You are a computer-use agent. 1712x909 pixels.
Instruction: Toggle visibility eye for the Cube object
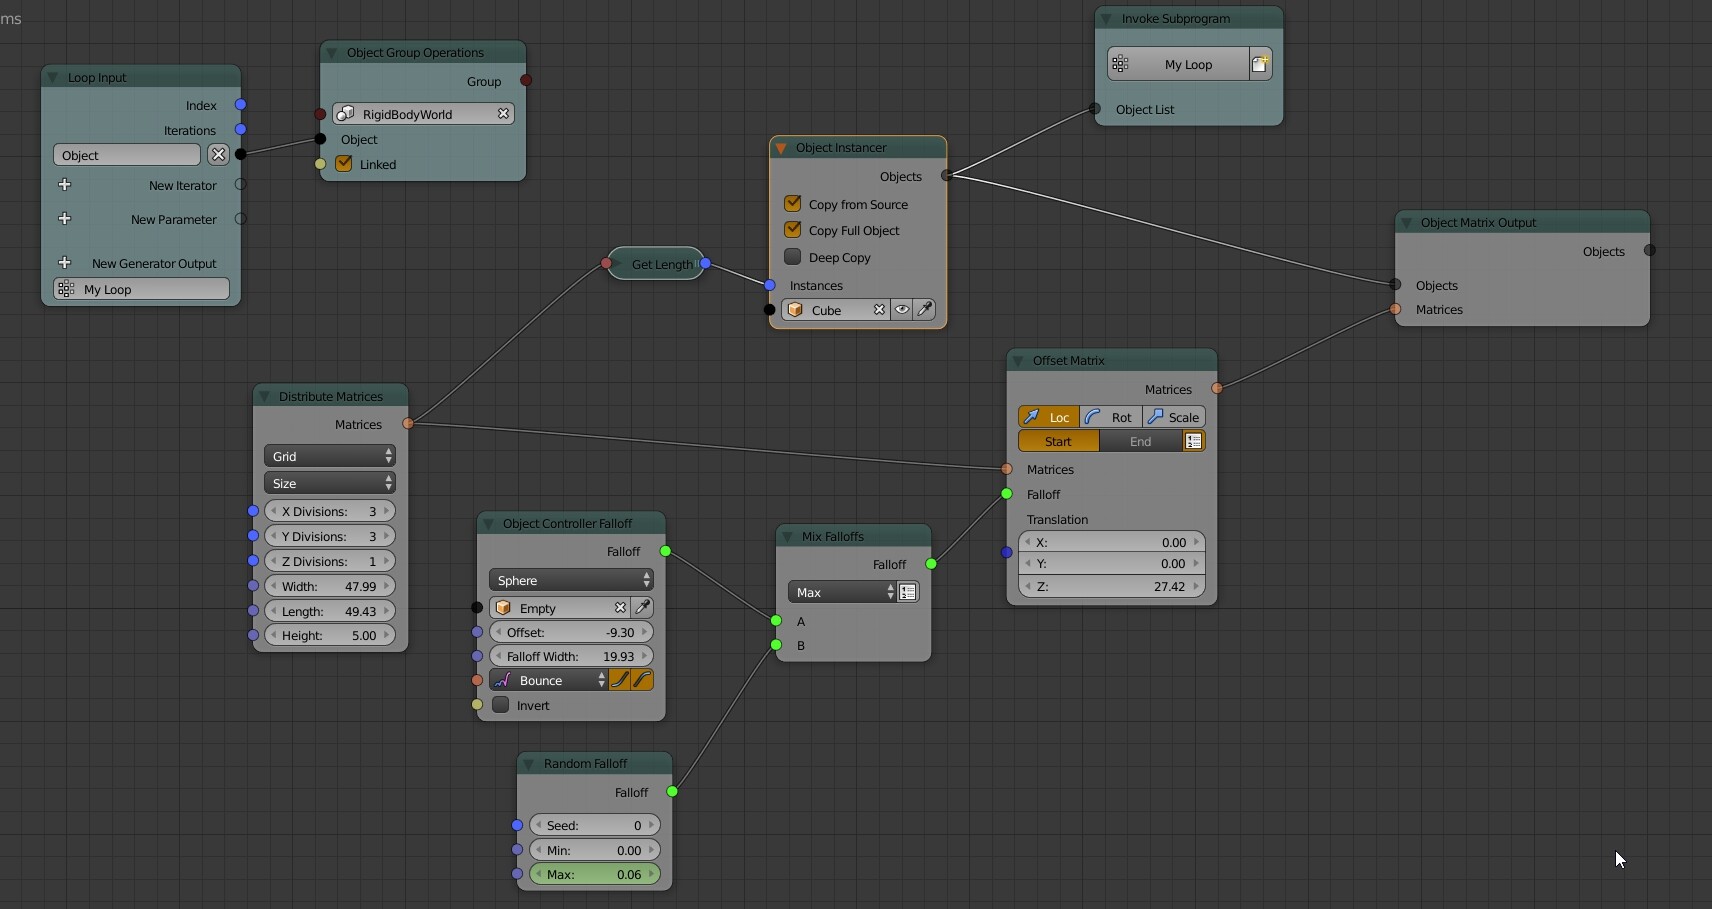point(902,310)
